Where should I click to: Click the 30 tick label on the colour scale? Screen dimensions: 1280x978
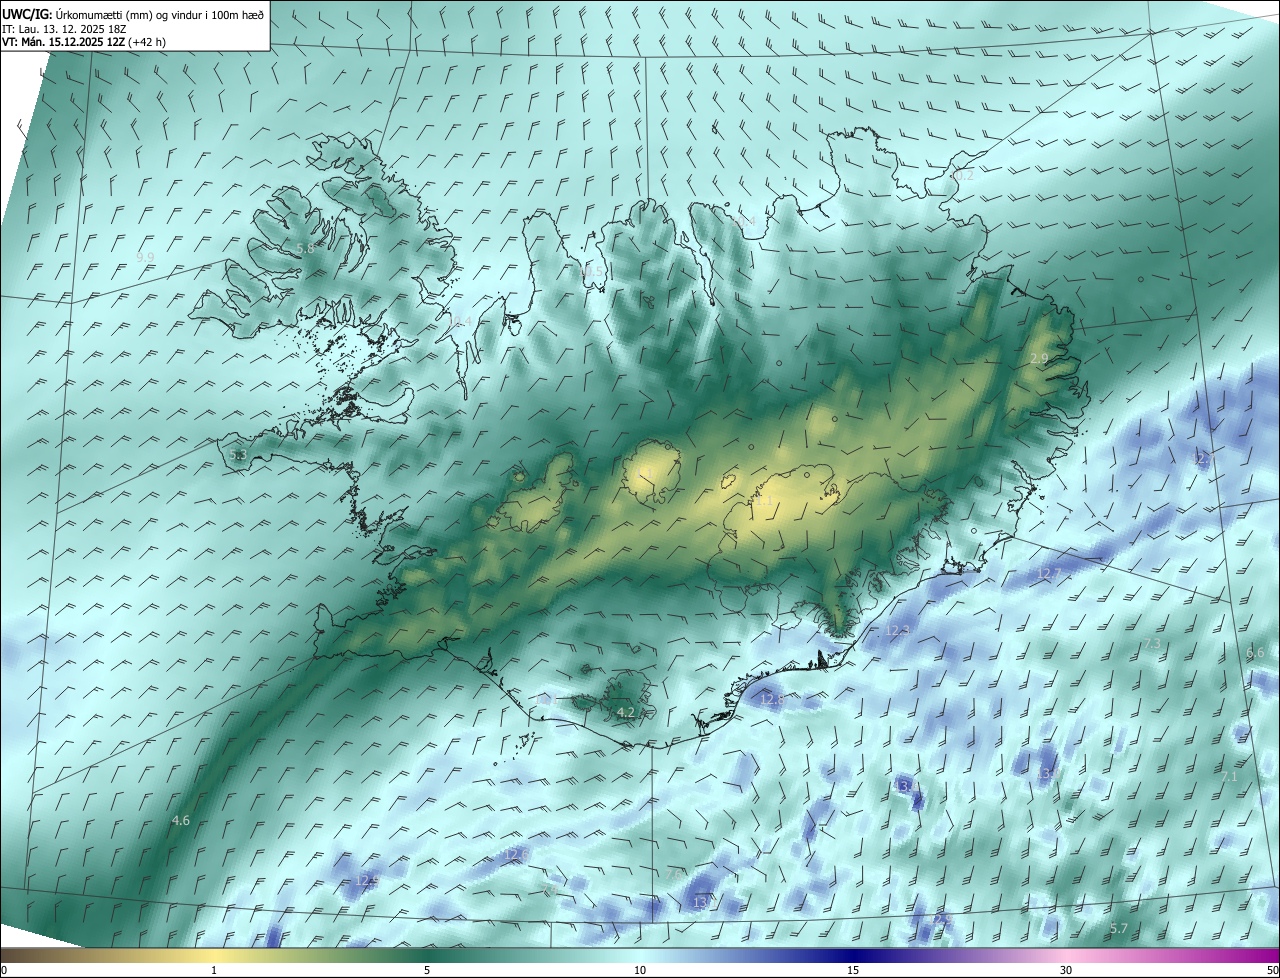tap(1066, 970)
